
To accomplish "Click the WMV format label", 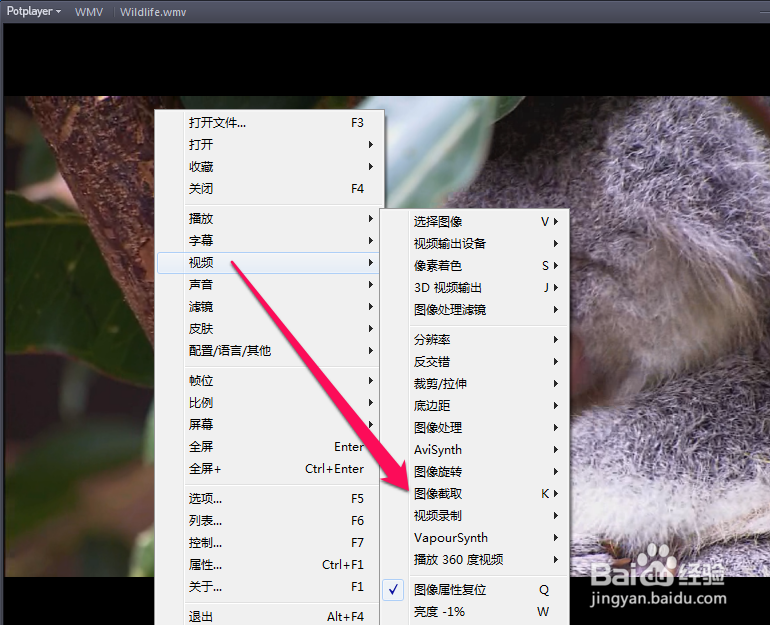I will click(x=89, y=12).
